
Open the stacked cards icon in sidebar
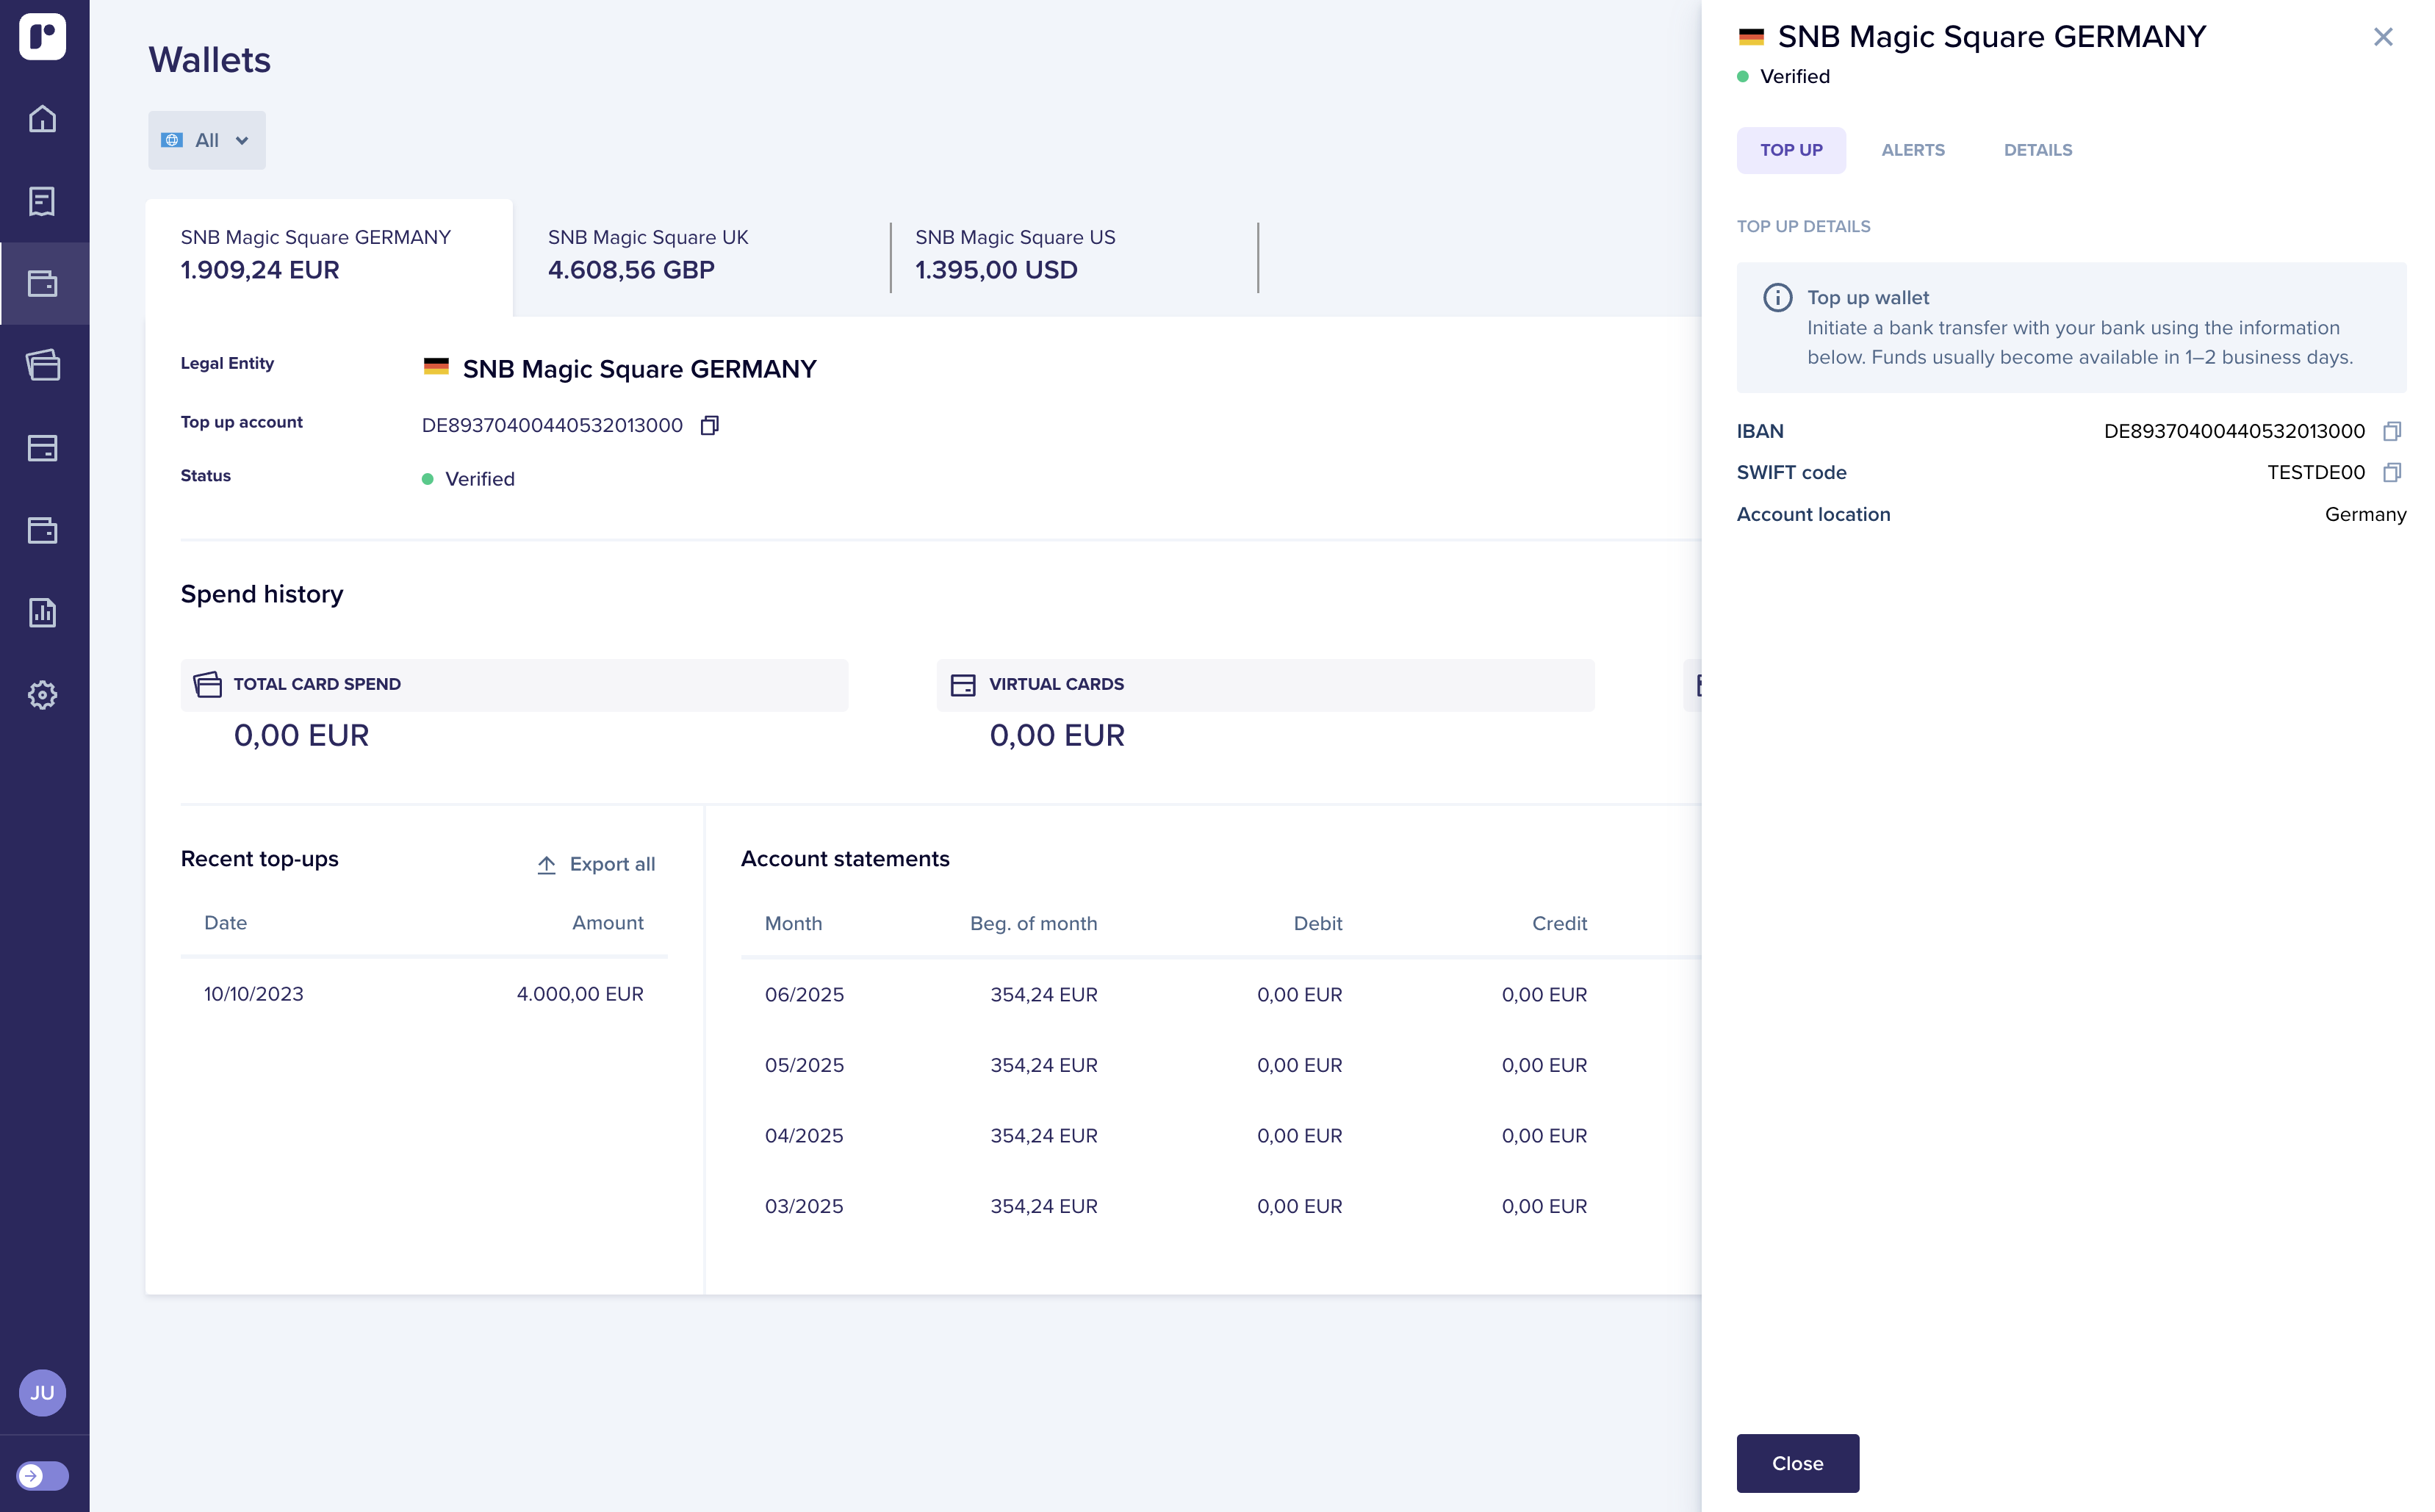(x=42, y=365)
